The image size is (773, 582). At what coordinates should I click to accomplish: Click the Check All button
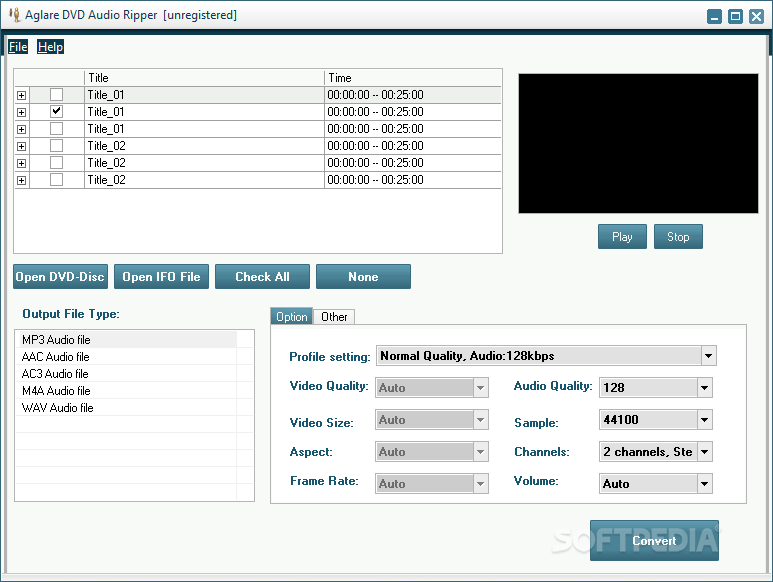(x=262, y=276)
